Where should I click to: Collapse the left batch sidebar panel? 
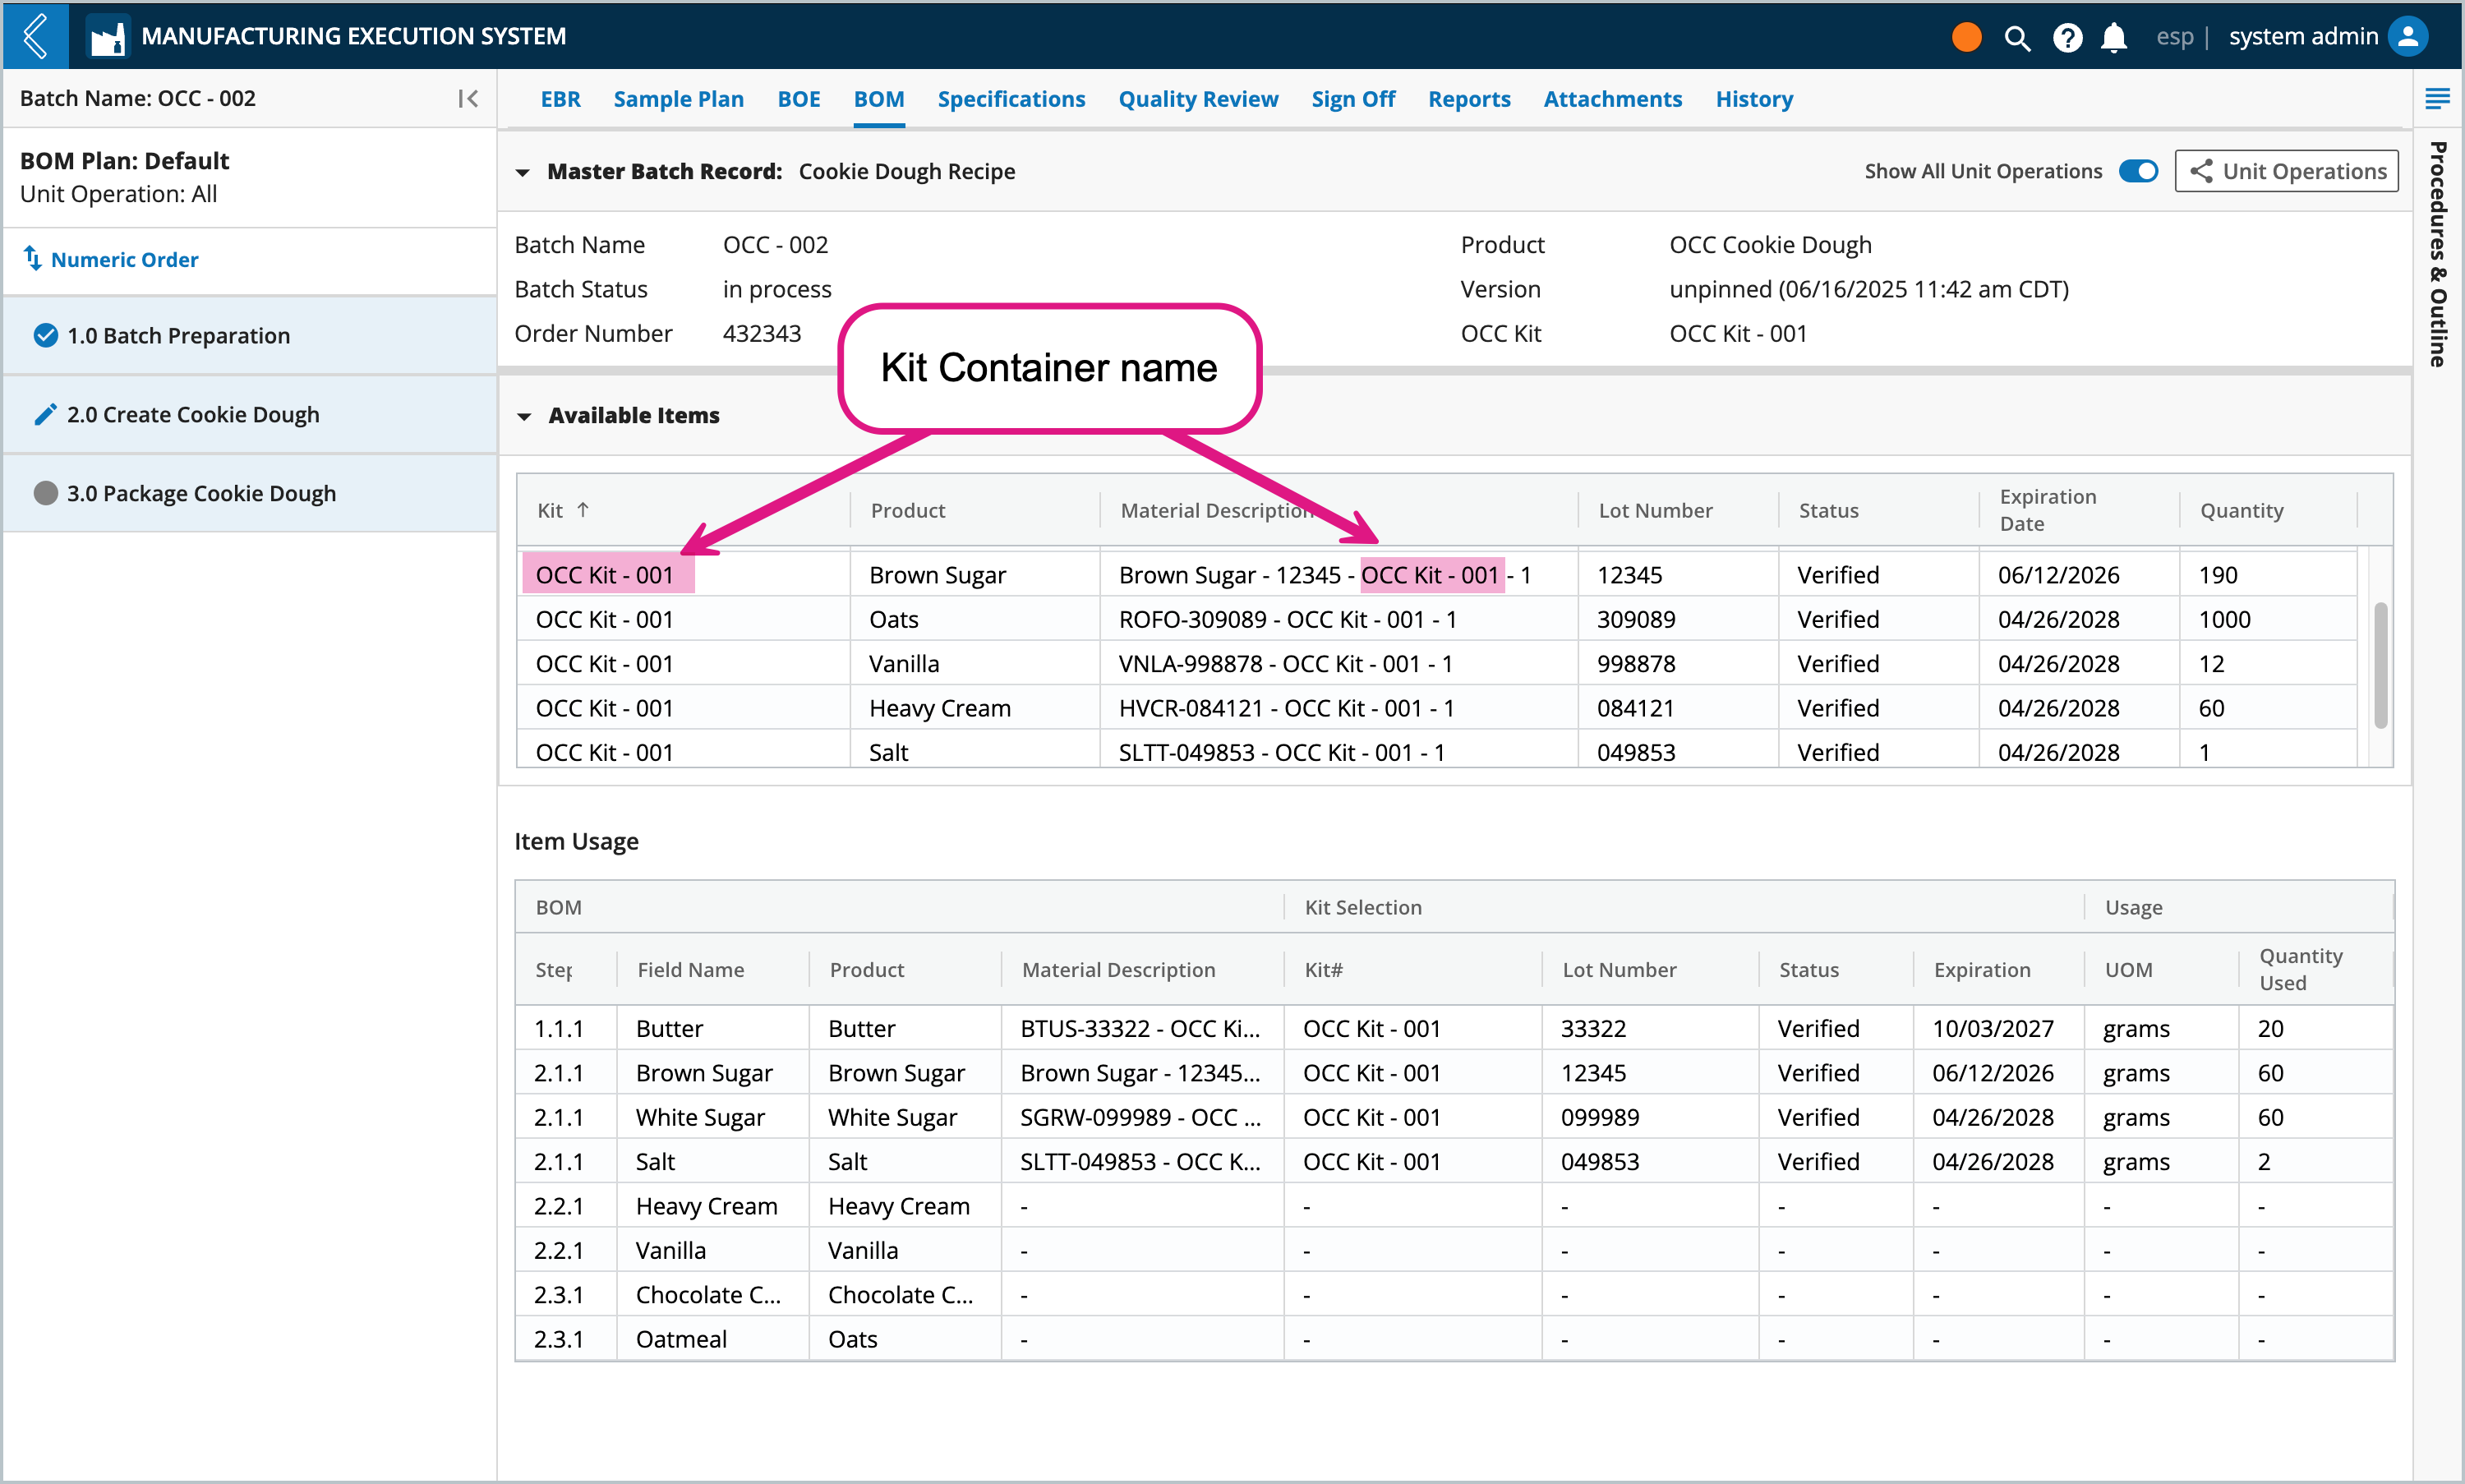468,98
